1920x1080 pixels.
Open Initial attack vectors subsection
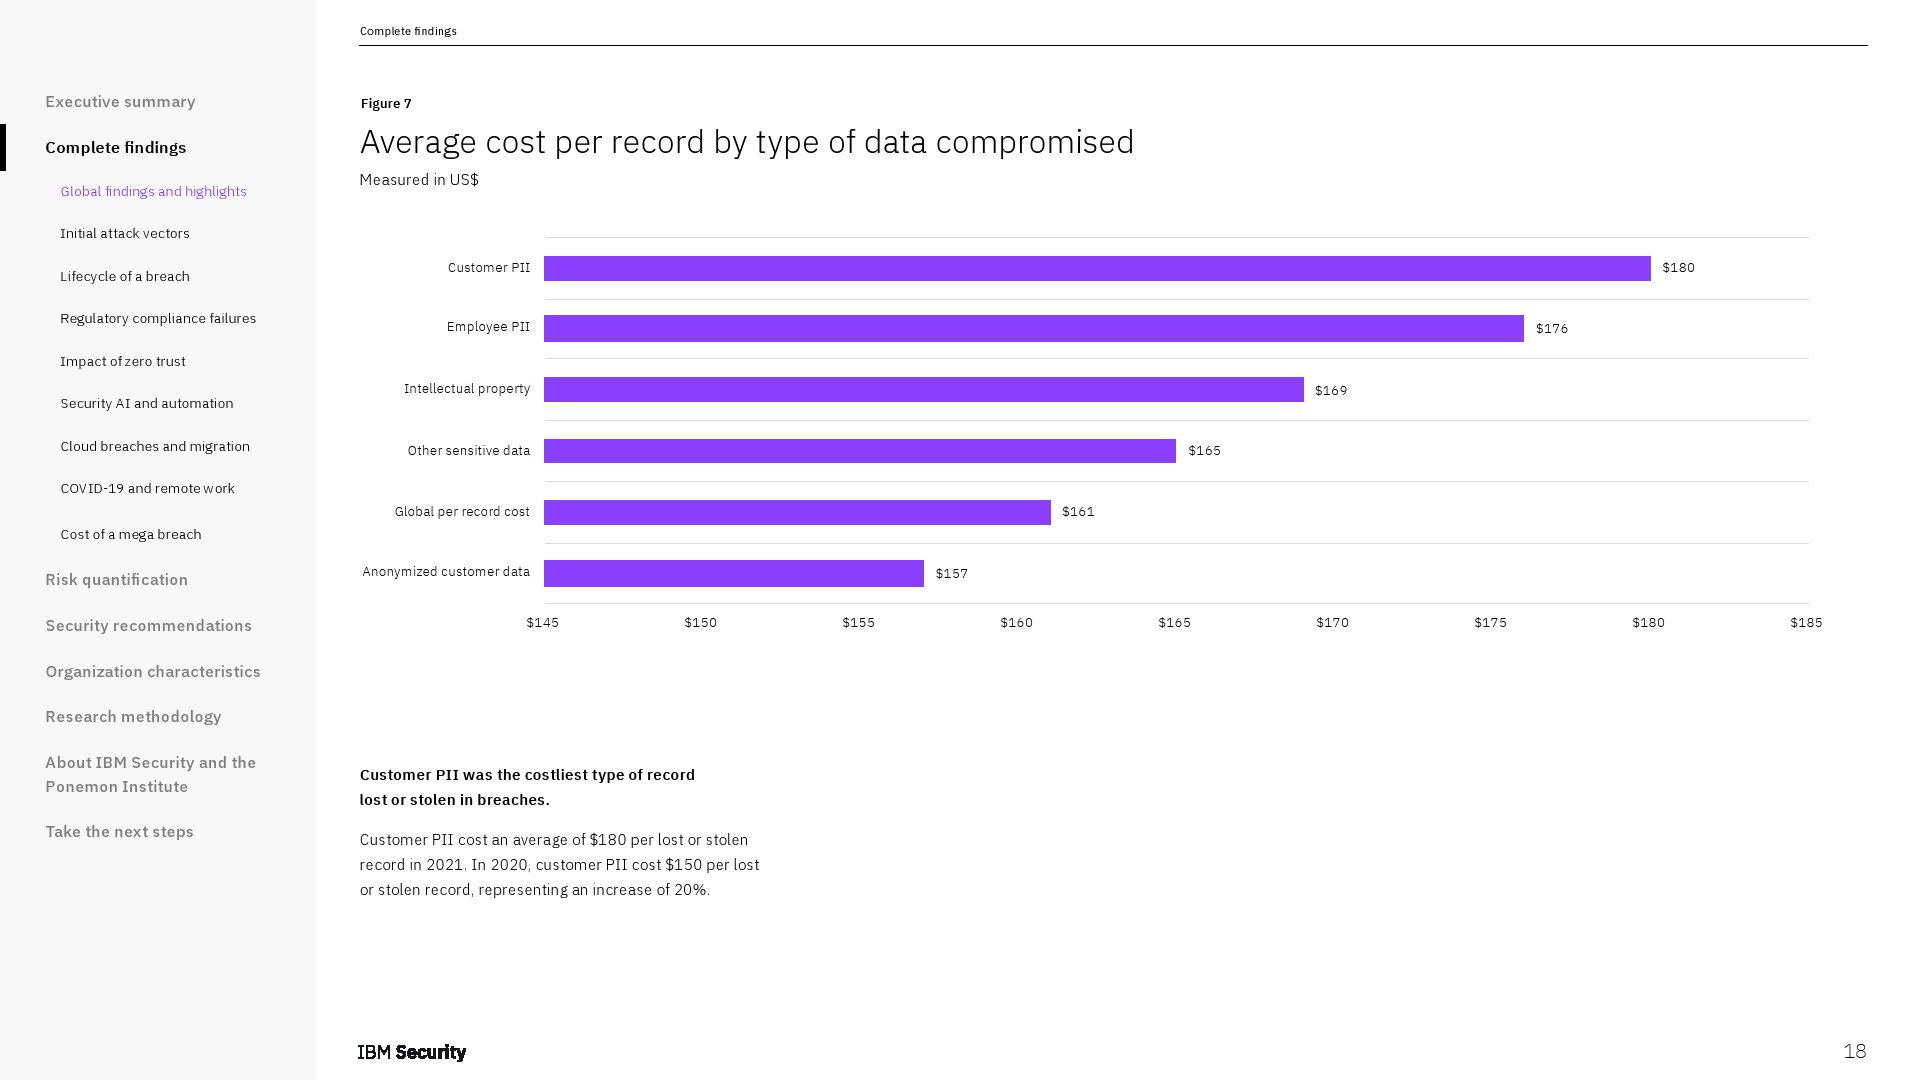pyautogui.click(x=125, y=234)
